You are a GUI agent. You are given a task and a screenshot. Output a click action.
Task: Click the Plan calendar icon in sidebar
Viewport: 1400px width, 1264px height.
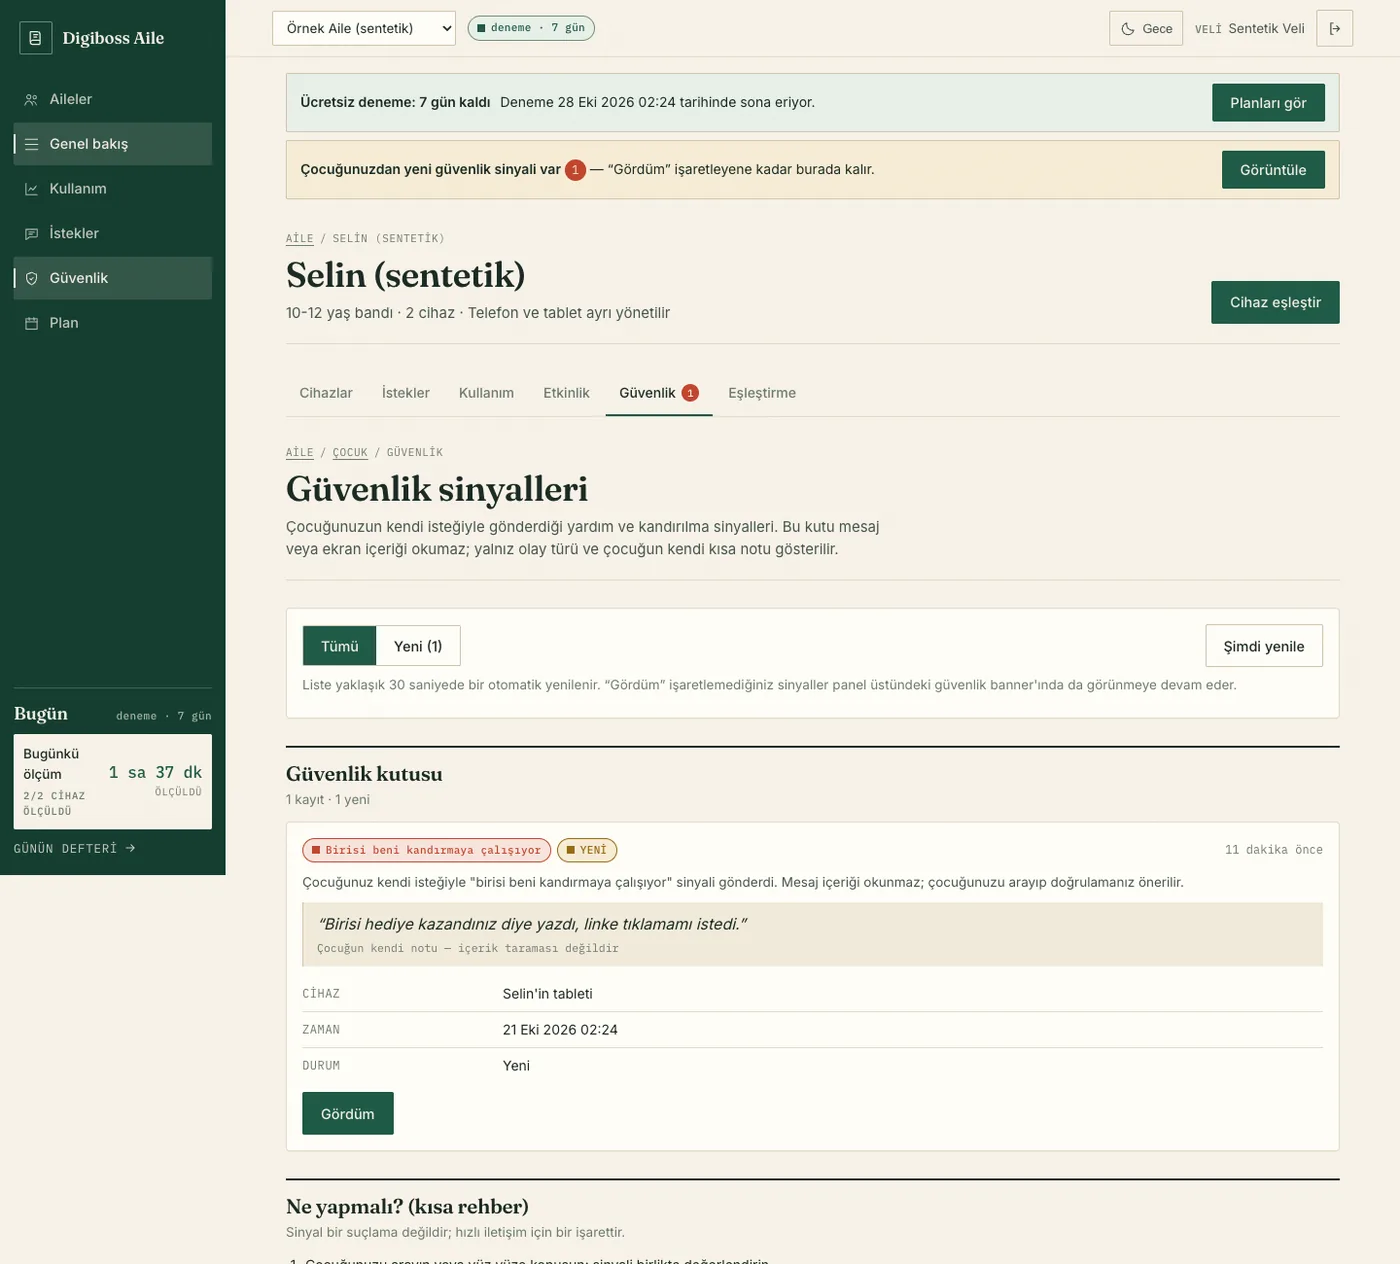pos(31,323)
